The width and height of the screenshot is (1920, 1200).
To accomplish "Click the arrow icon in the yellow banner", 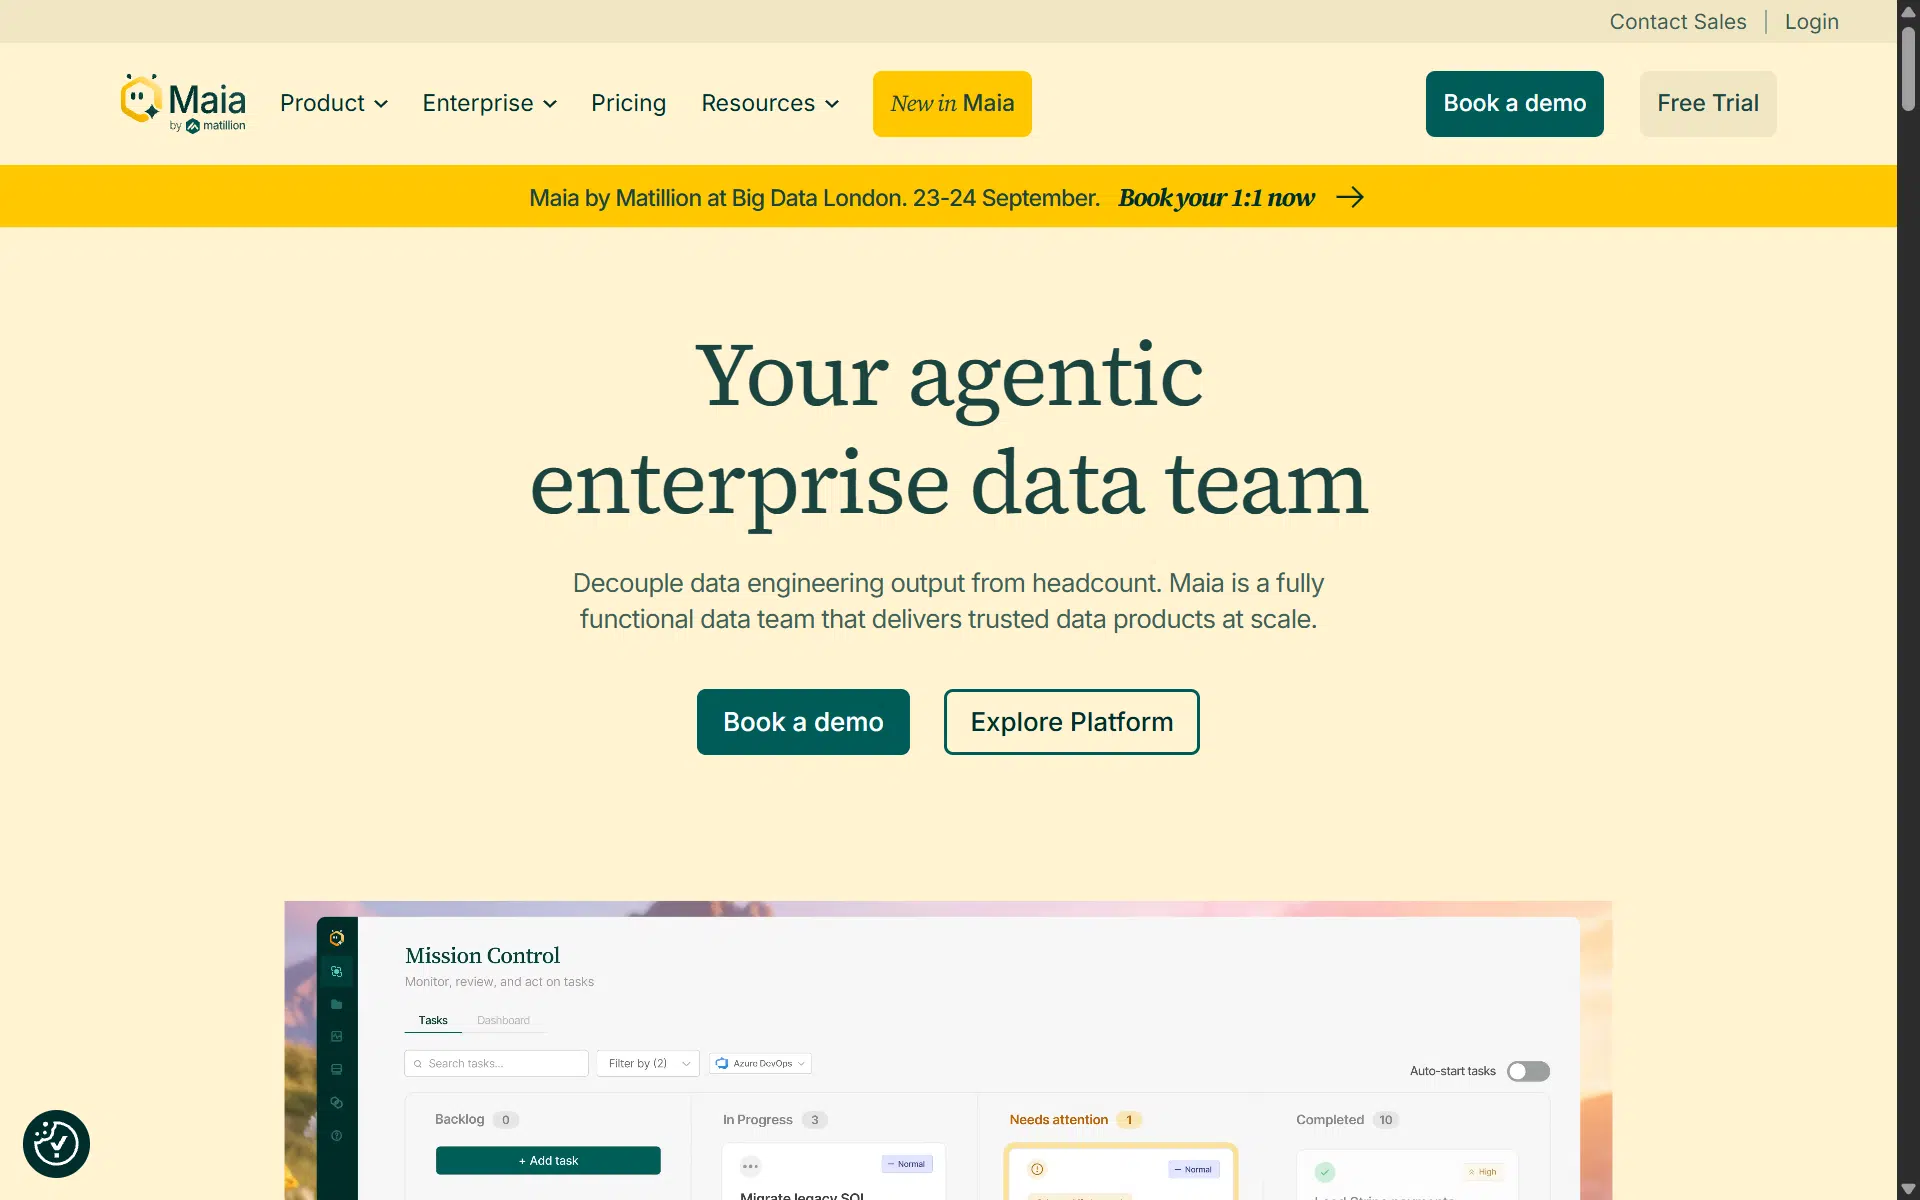I will coord(1350,197).
